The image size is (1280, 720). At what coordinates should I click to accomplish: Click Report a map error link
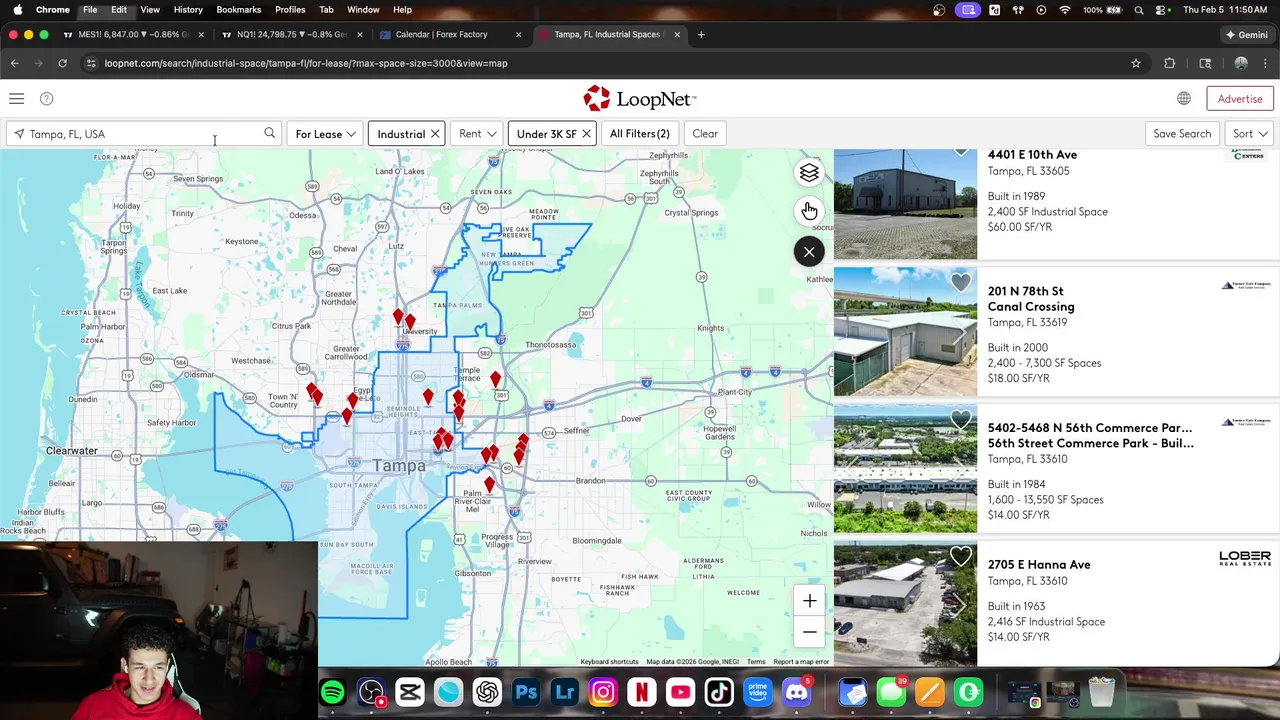click(x=801, y=662)
